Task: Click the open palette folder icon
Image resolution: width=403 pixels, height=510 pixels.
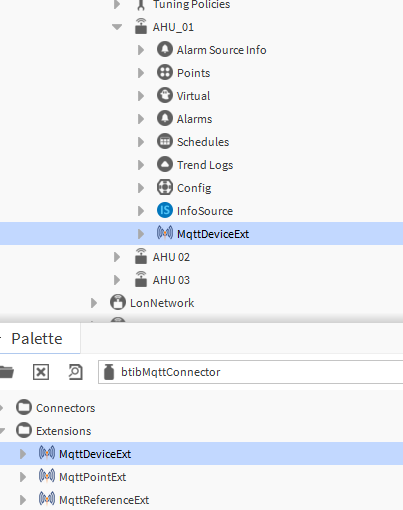Action: tap(7, 372)
